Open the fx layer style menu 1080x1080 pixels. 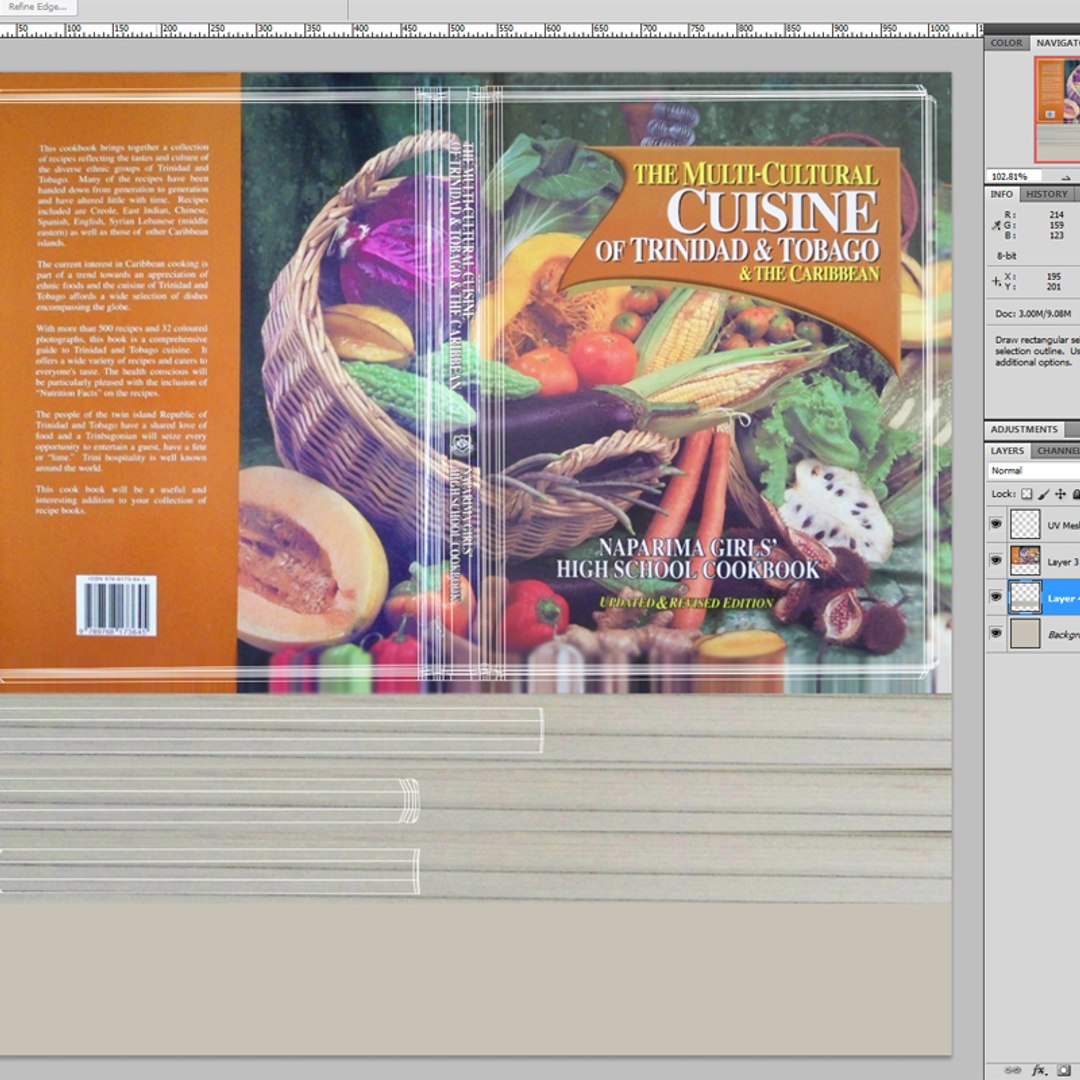click(1039, 1070)
